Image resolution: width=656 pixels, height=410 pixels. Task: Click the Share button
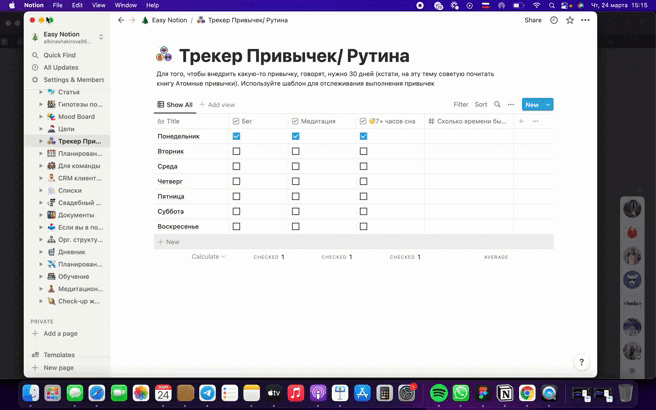(x=533, y=20)
